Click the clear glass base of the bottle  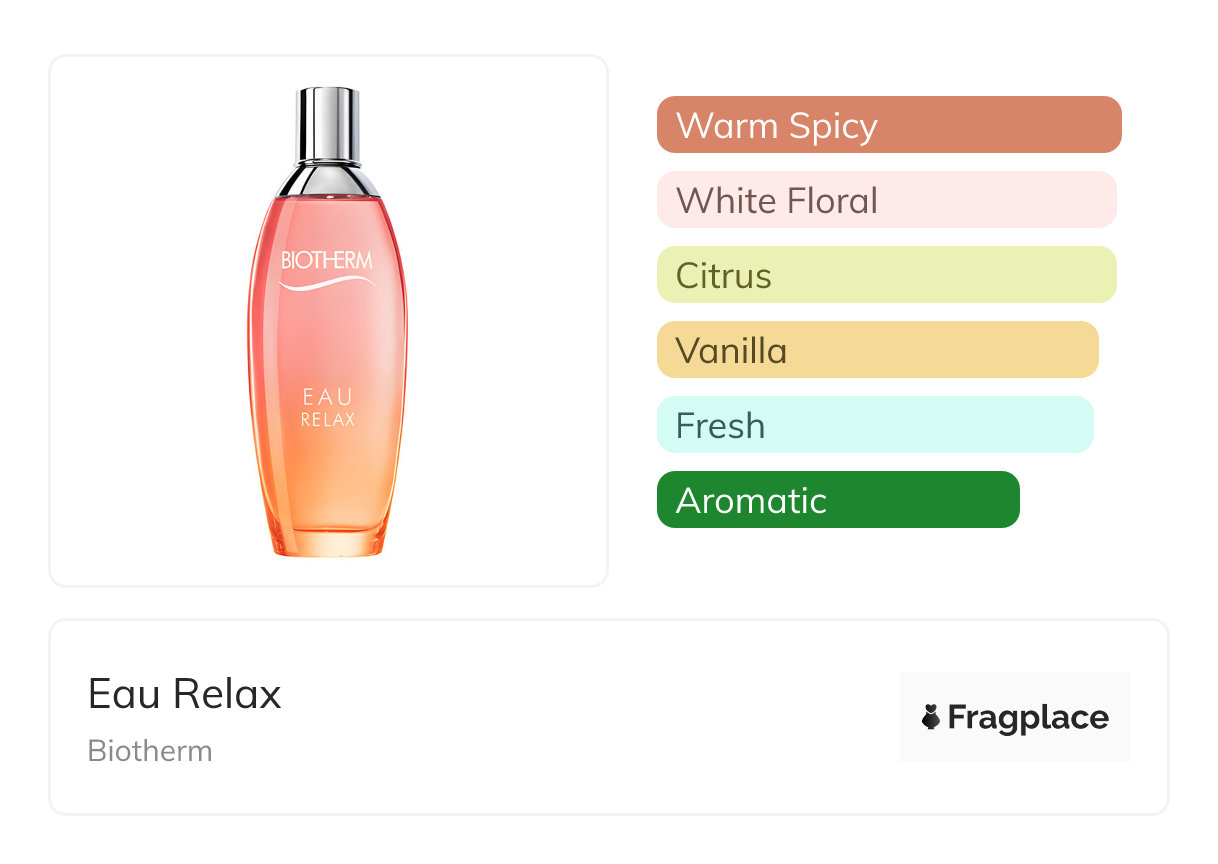tap(328, 543)
